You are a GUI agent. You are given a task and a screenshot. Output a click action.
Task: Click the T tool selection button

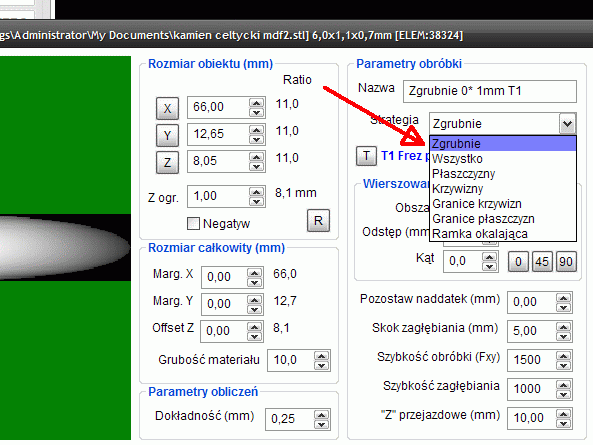point(366,156)
